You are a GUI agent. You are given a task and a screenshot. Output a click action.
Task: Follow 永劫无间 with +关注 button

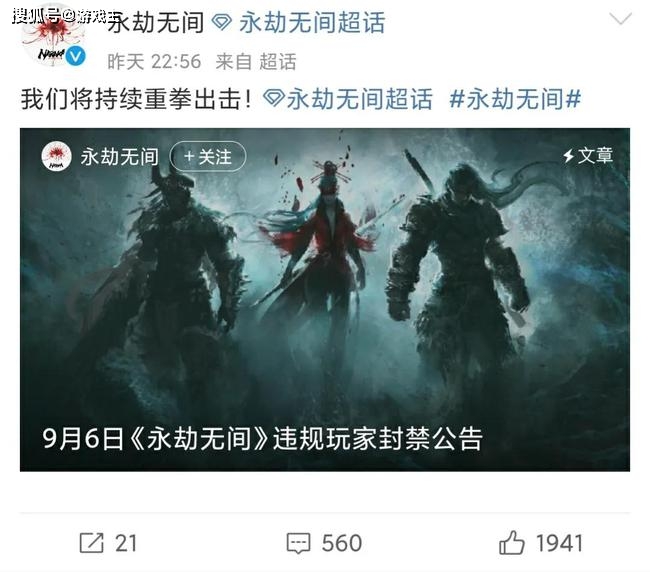pyautogui.click(x=208, y=156)
